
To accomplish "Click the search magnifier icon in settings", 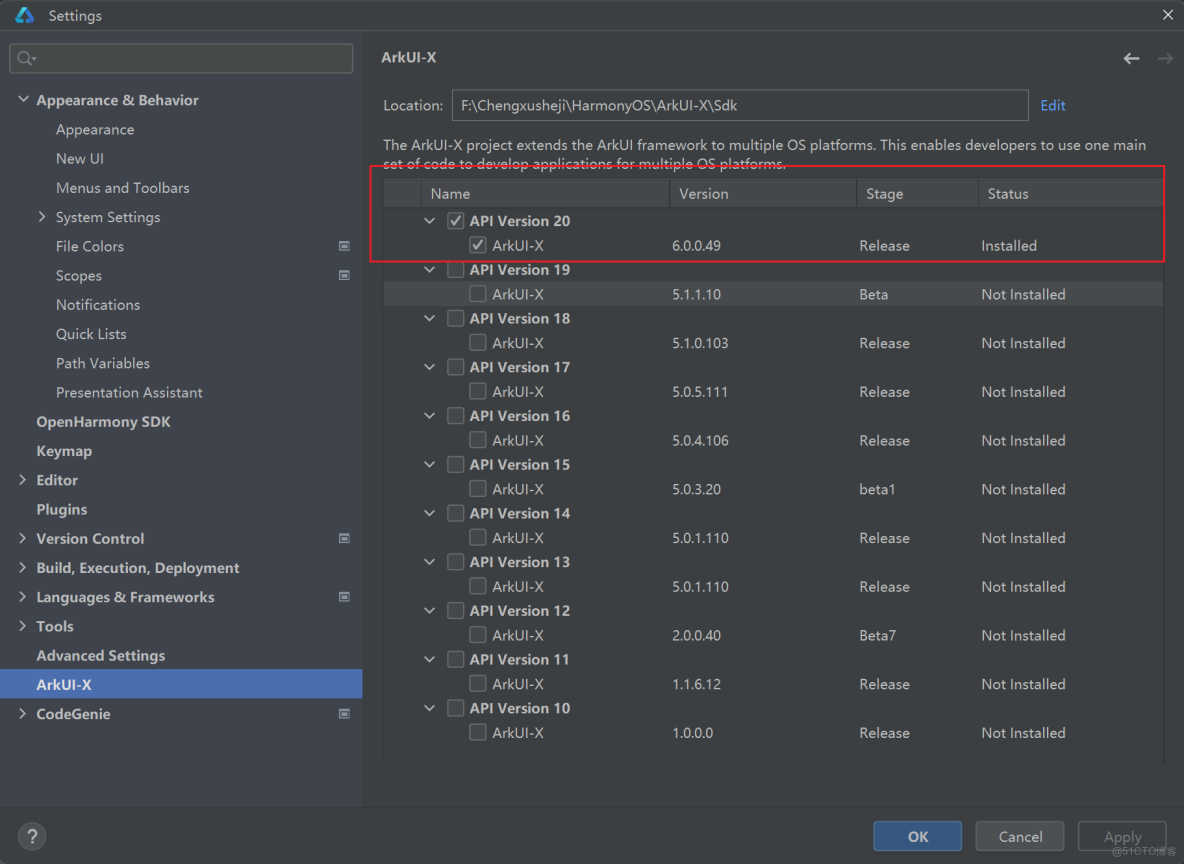I will tap(26, 59).
